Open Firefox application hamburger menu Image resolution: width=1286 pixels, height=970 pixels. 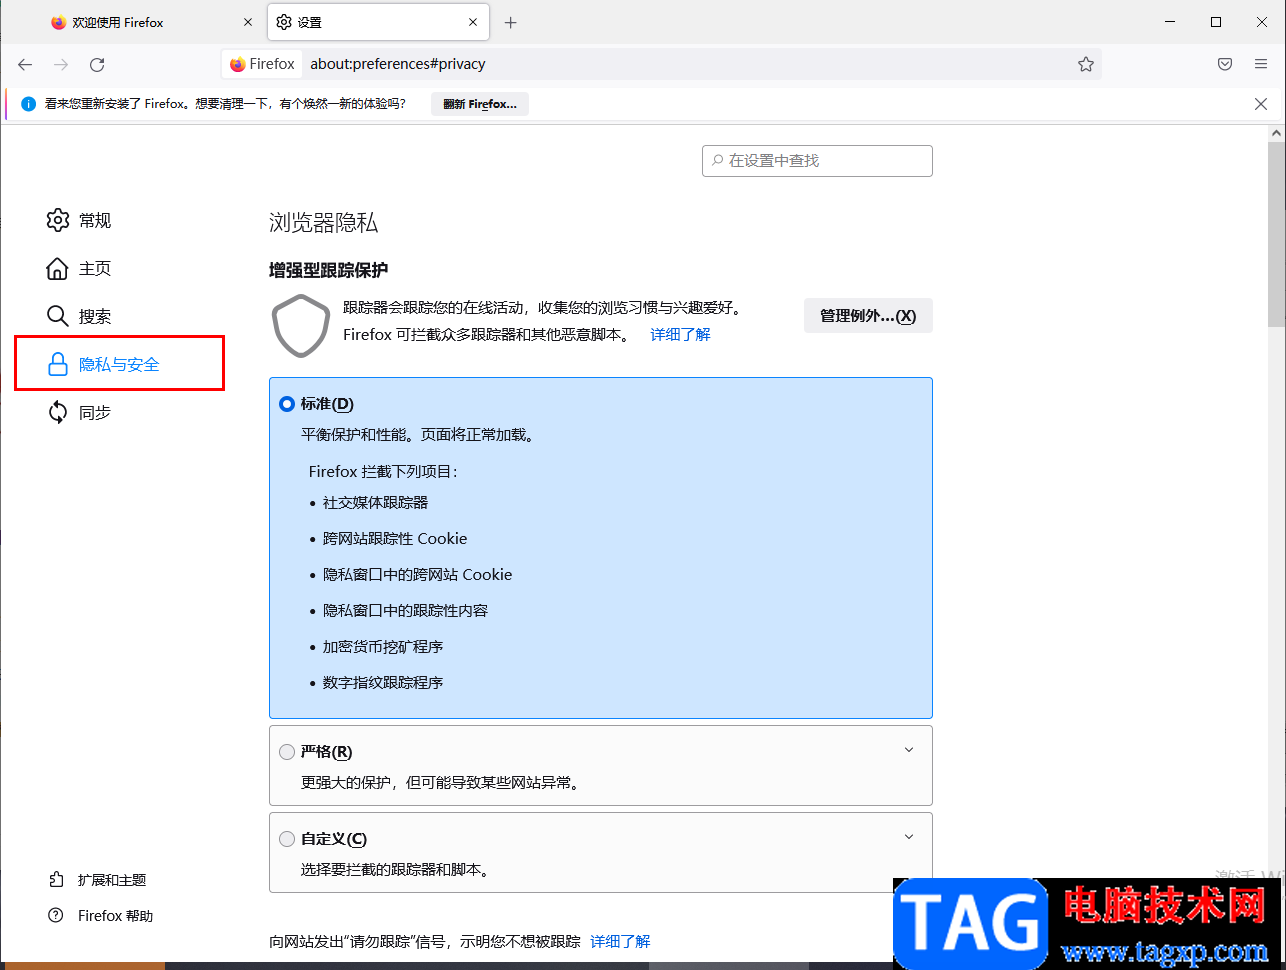[x=1261, y=64]
